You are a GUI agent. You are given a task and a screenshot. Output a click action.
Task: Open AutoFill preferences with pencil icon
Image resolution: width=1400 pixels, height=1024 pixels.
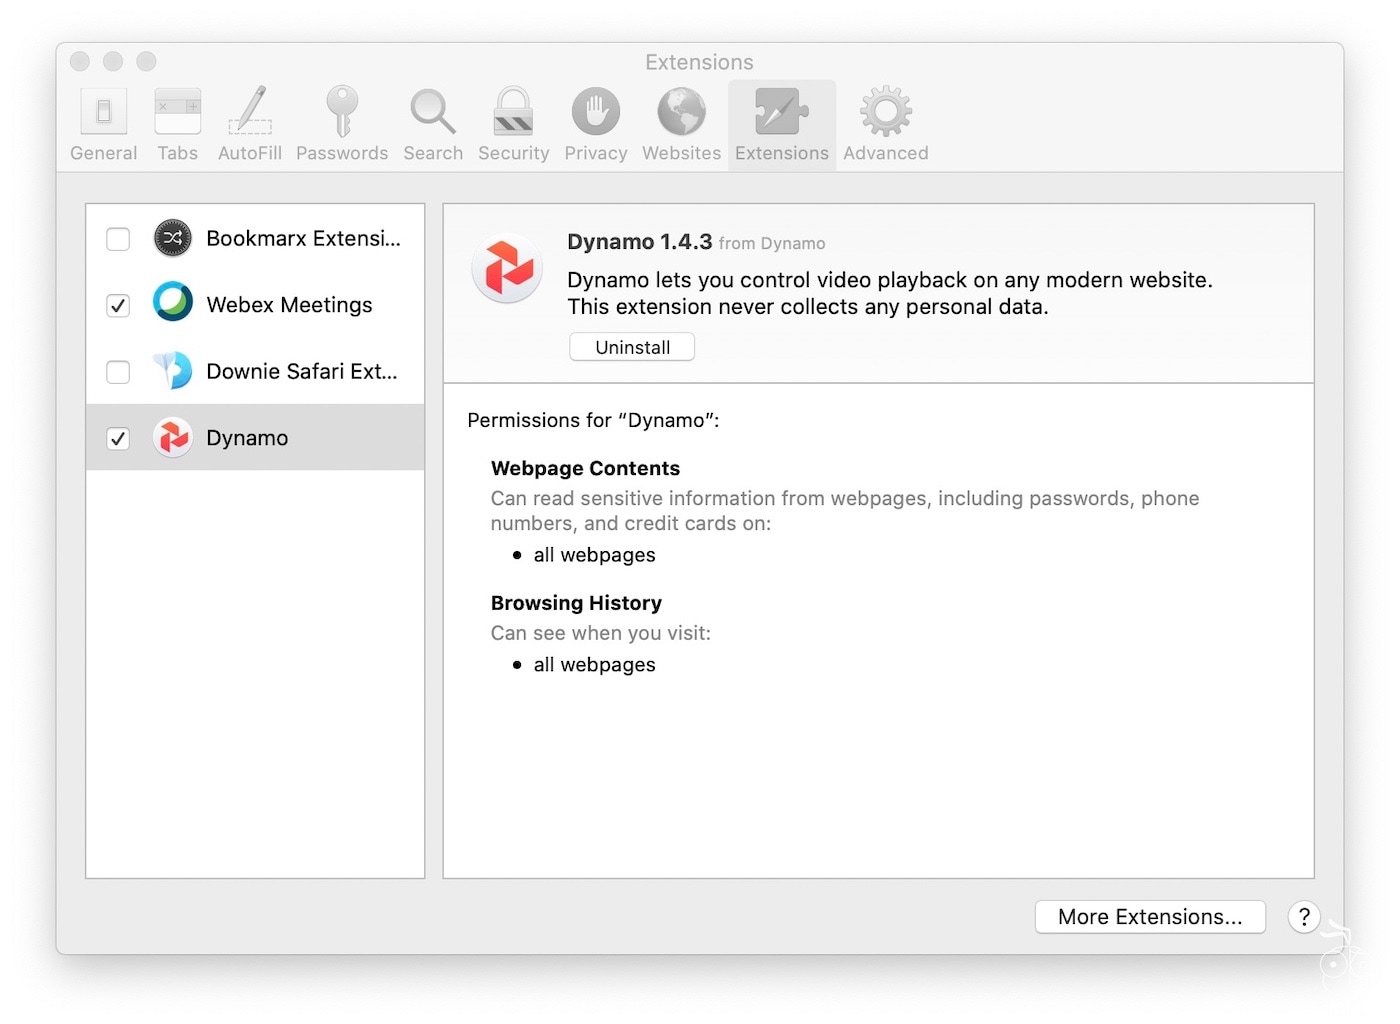point(250,124)
